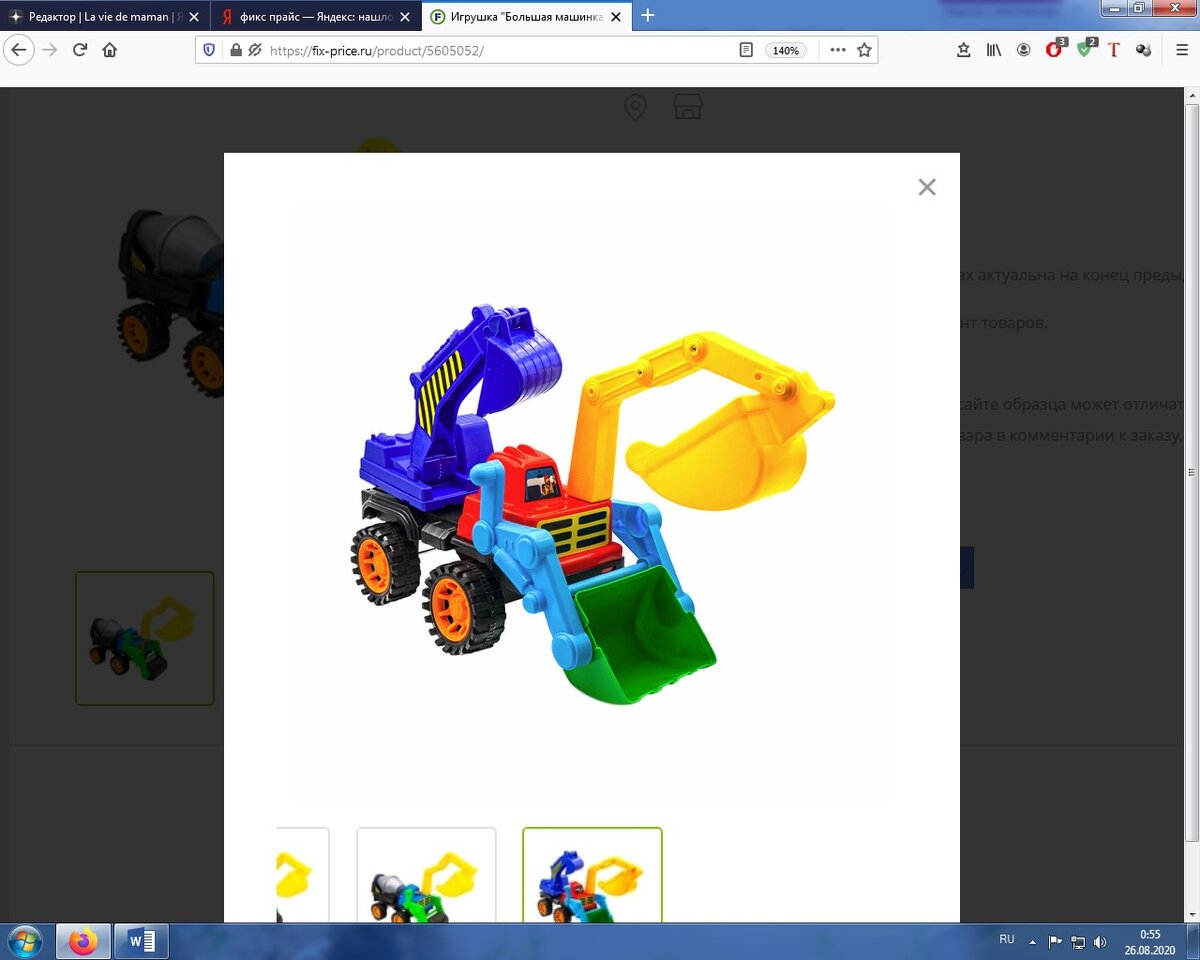Open page actions three-dot menu
Viewport: 1200px width, 960px height.
point(838,50)
